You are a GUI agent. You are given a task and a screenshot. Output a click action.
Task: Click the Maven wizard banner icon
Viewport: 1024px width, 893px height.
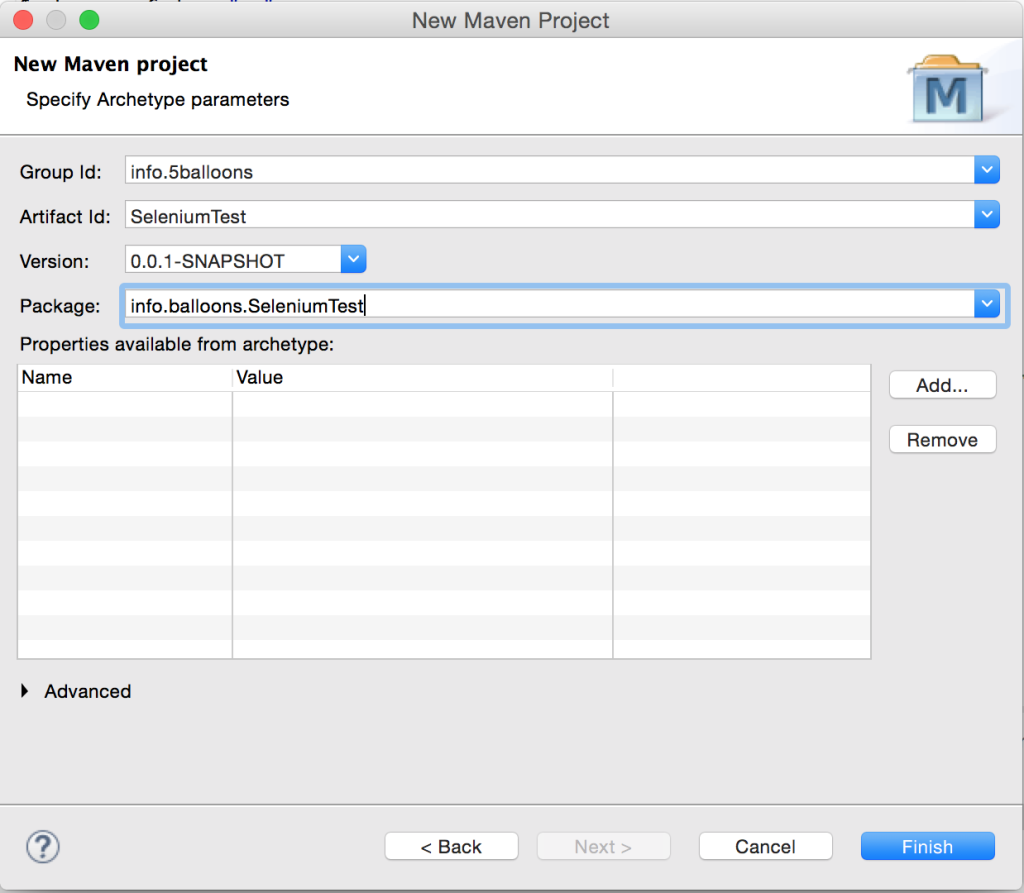[945, 90]
